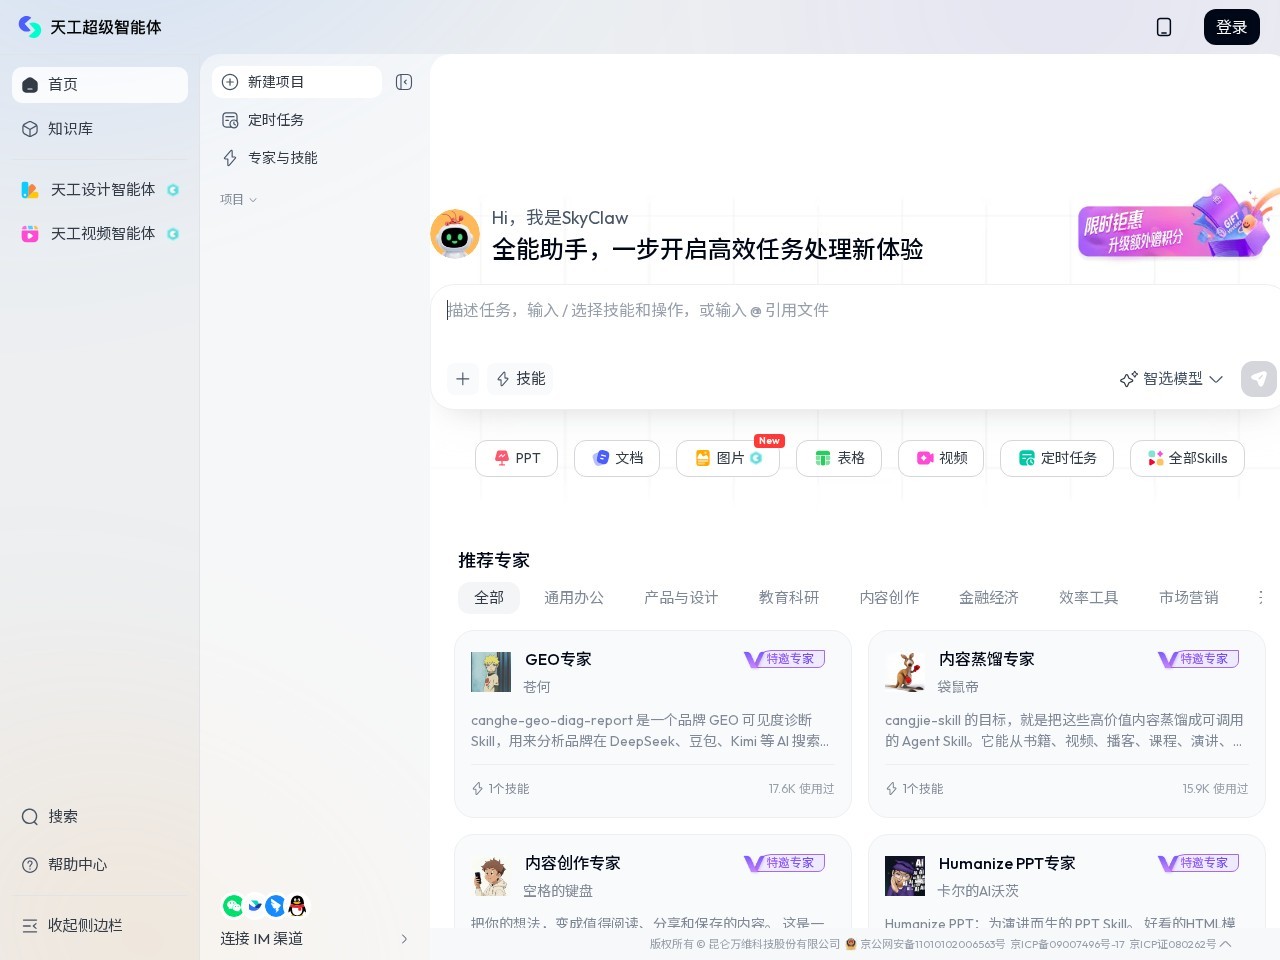Expand 连接 IM 渠道 arrow

point(404,939)
